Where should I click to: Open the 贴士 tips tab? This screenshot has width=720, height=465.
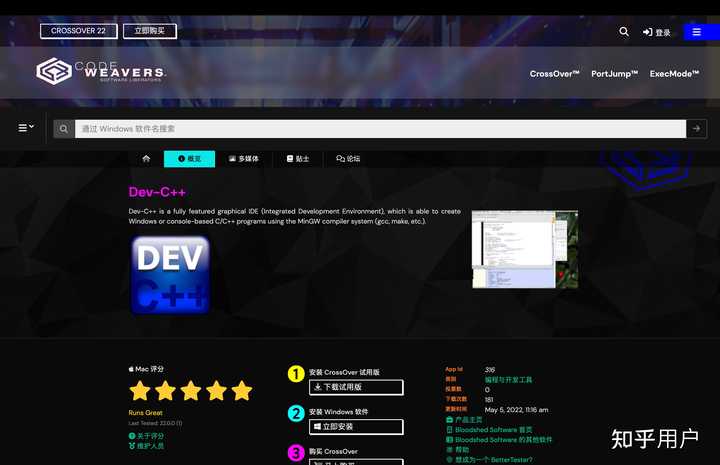click(298, 159)
